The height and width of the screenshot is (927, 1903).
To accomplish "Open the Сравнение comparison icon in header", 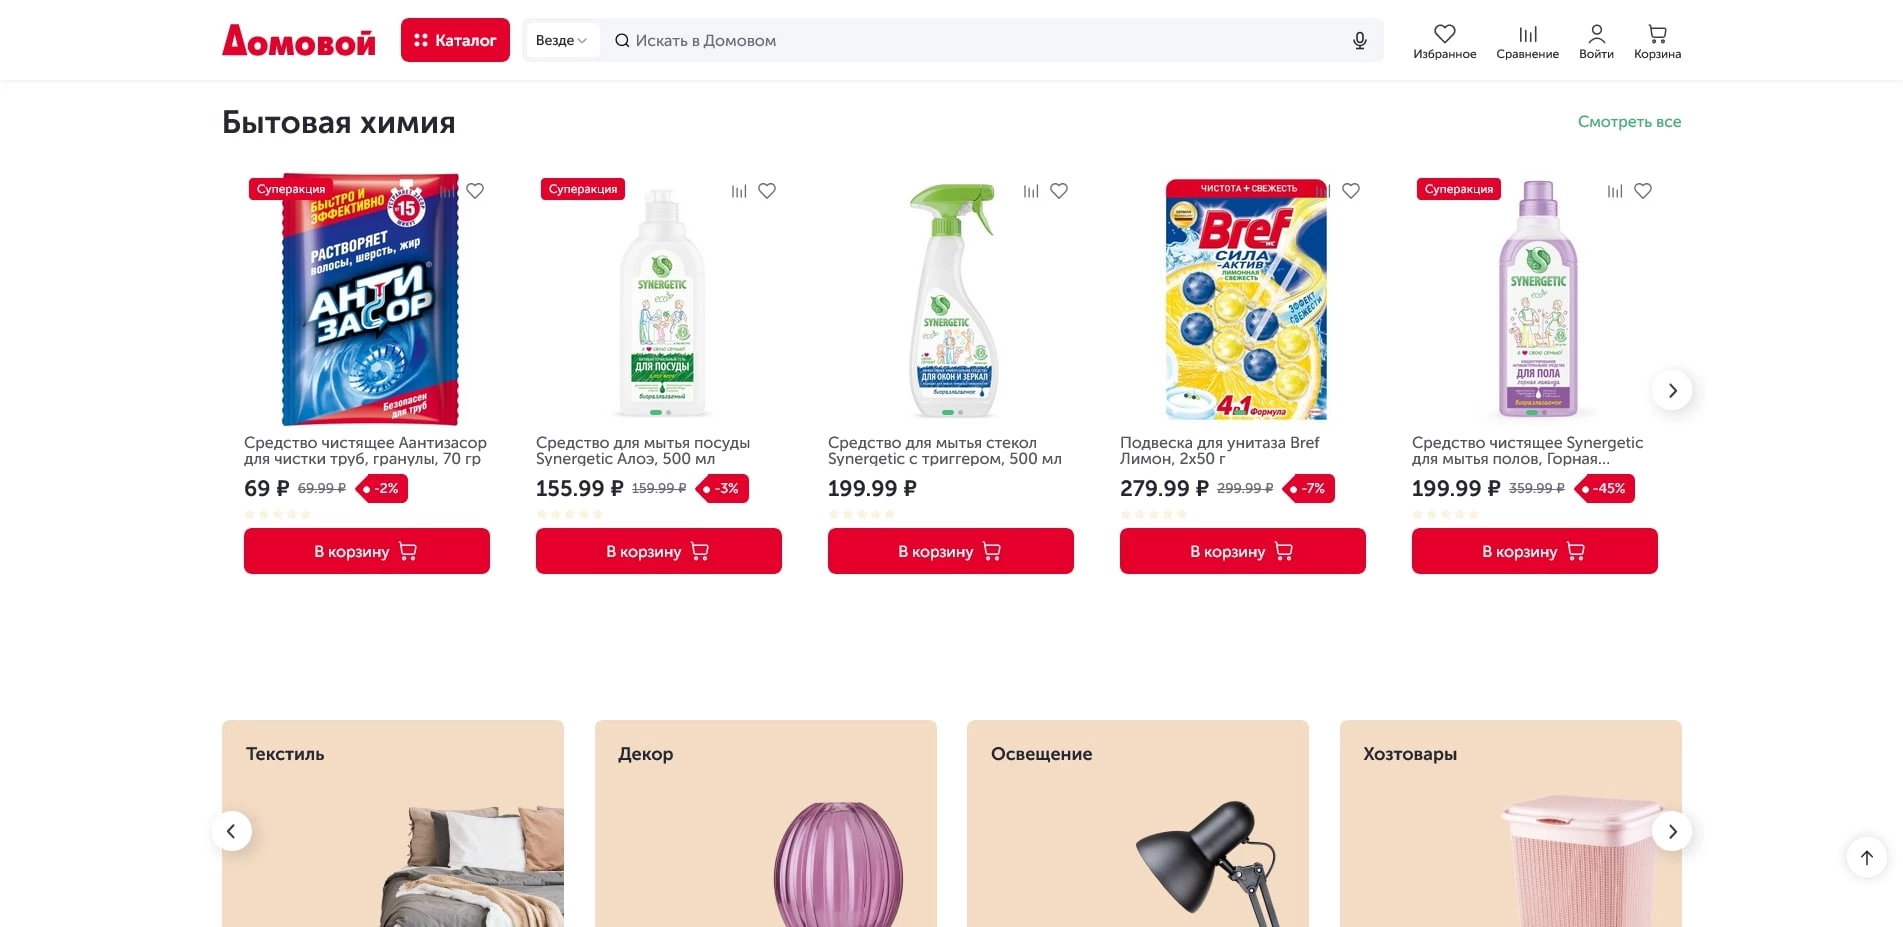I will pos(1527,34).
